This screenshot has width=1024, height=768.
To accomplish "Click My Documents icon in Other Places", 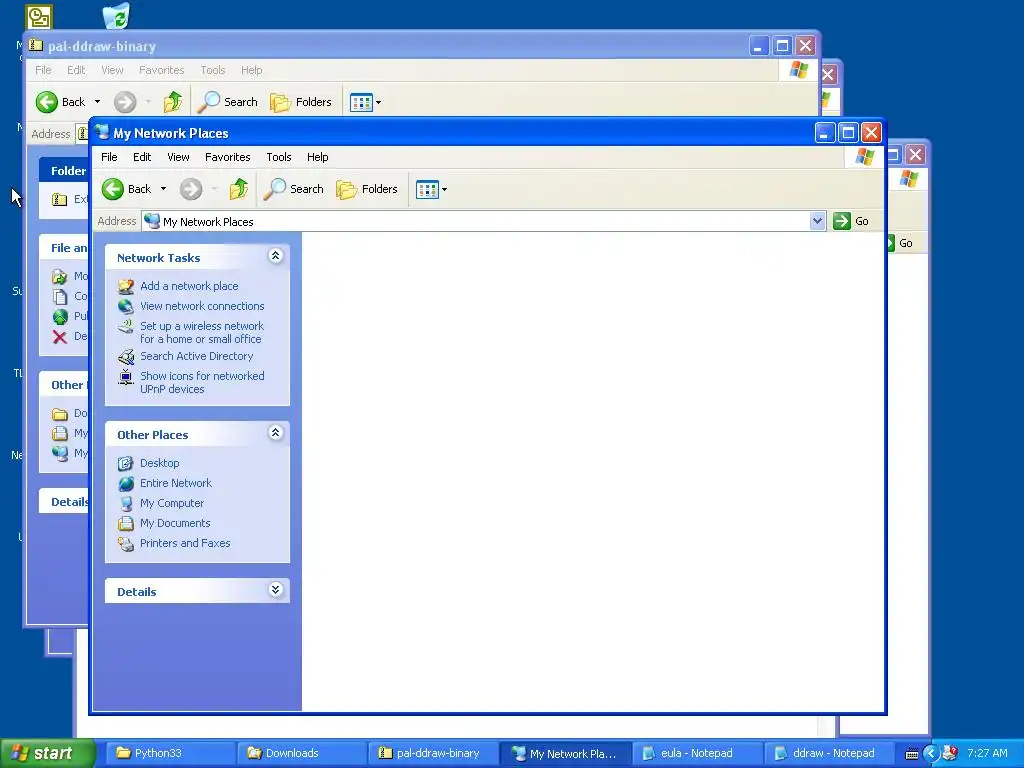I will click(x=125, y=524).
